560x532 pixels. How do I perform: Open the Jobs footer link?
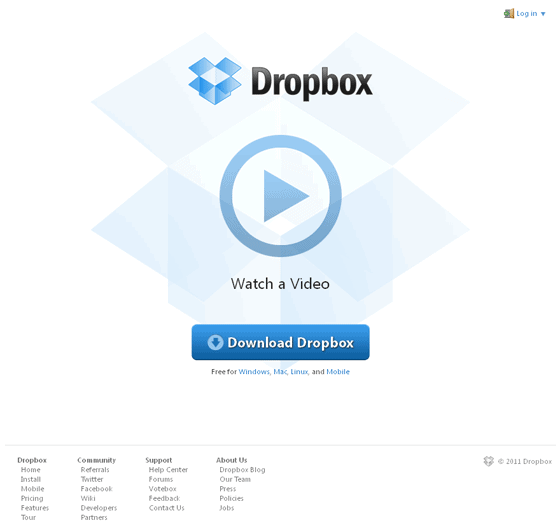pyautogui.click(x=227, y=508)
